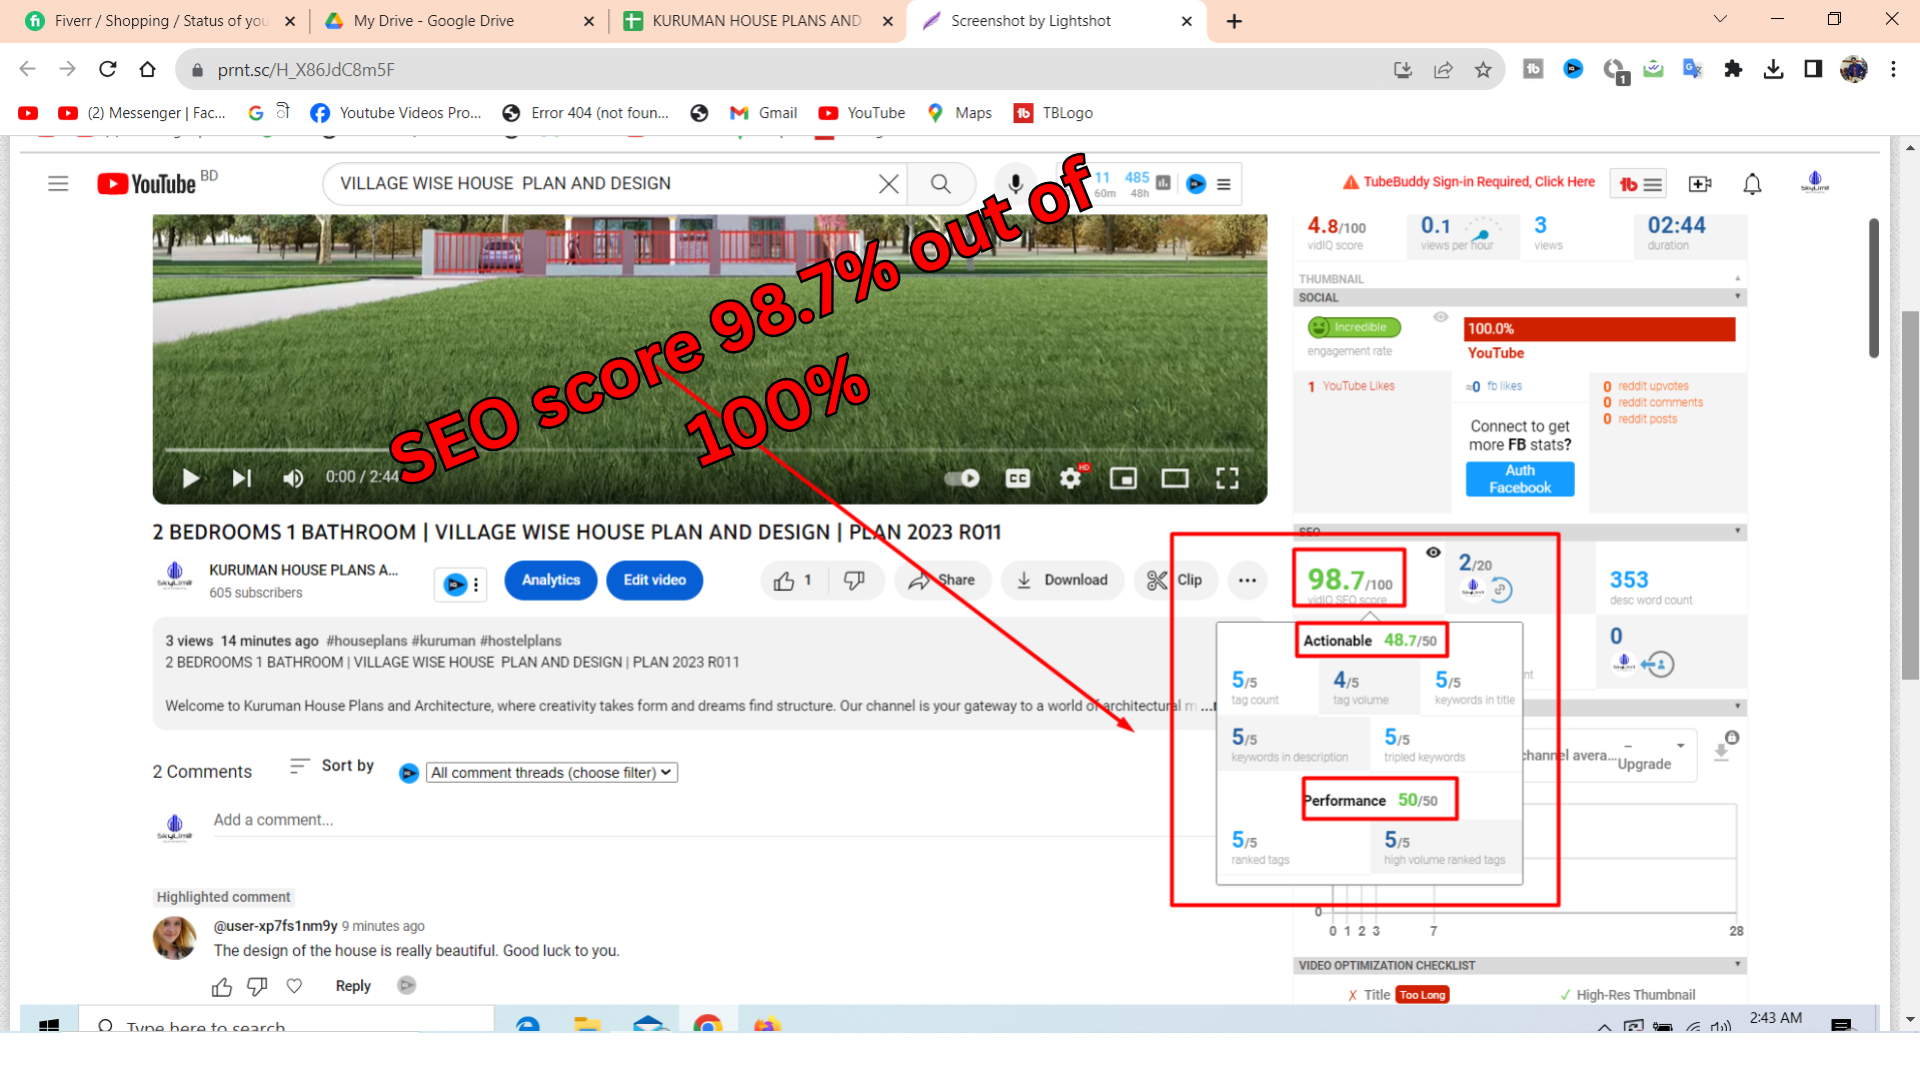Open KURUMAN HOUSE PLANS channel link
Screen dimensions: 1920x1080
pyautogui.click(x=303, y=570)
